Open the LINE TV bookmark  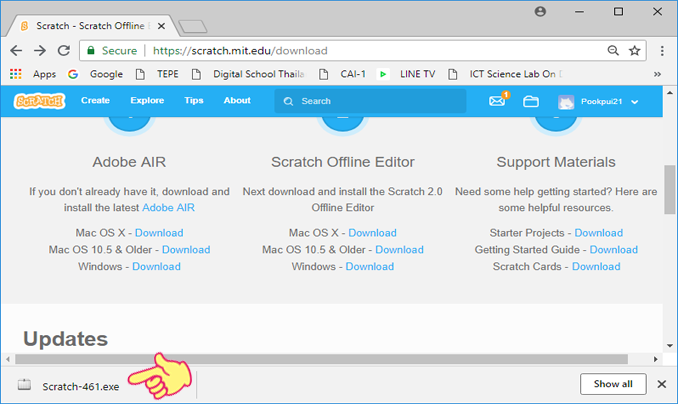(406, 74)
